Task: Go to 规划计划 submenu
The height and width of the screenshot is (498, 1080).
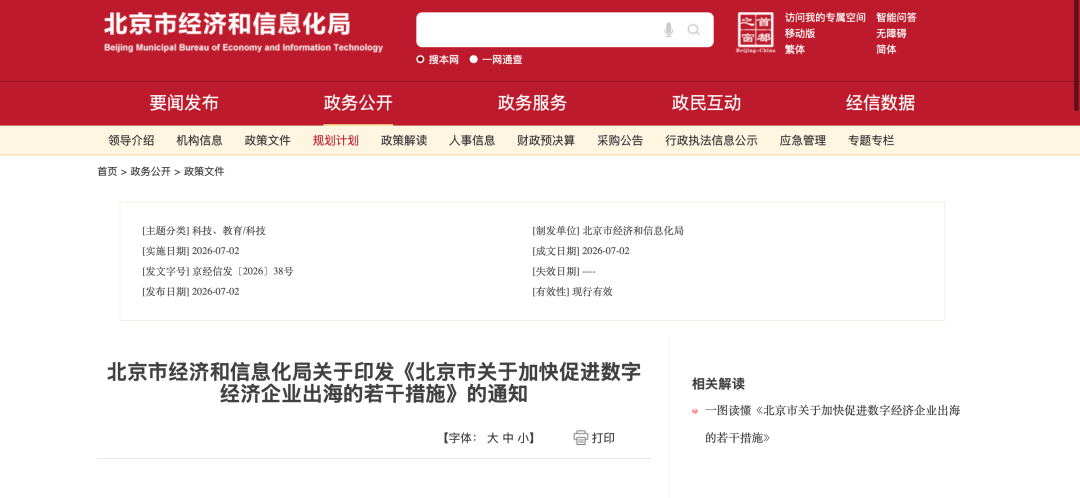Action: [x=335, y=141]
